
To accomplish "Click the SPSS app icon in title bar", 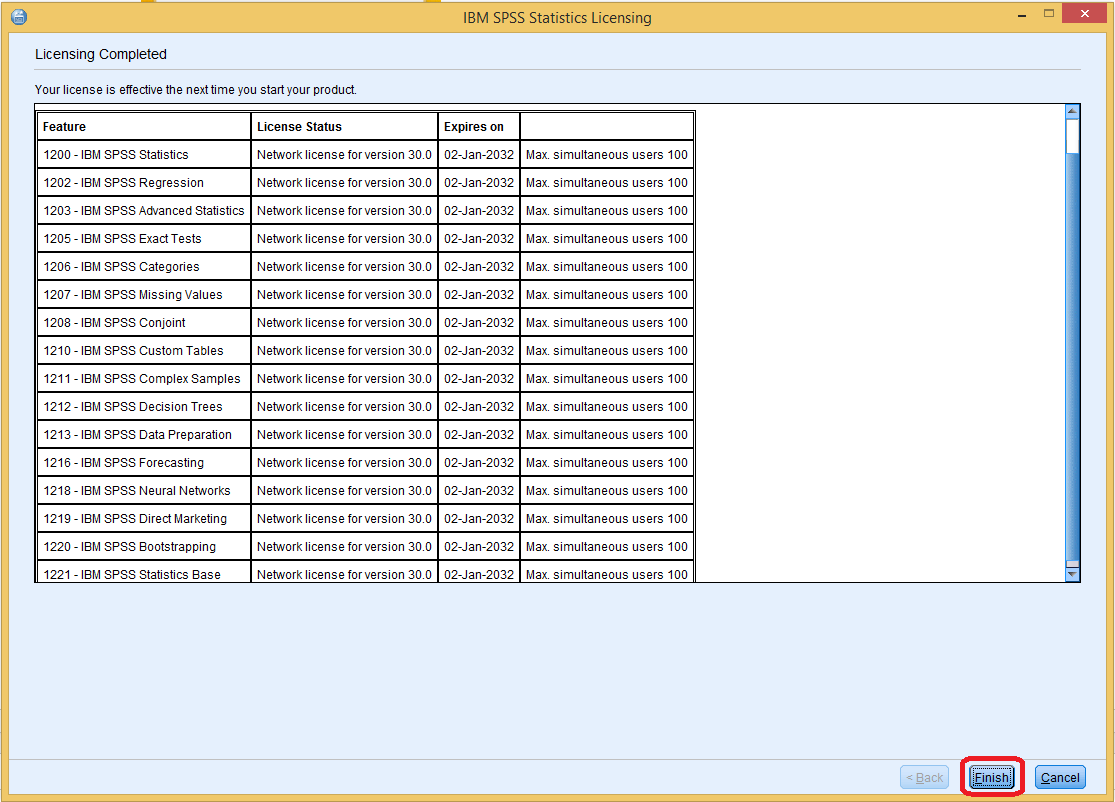I will 19,17.
